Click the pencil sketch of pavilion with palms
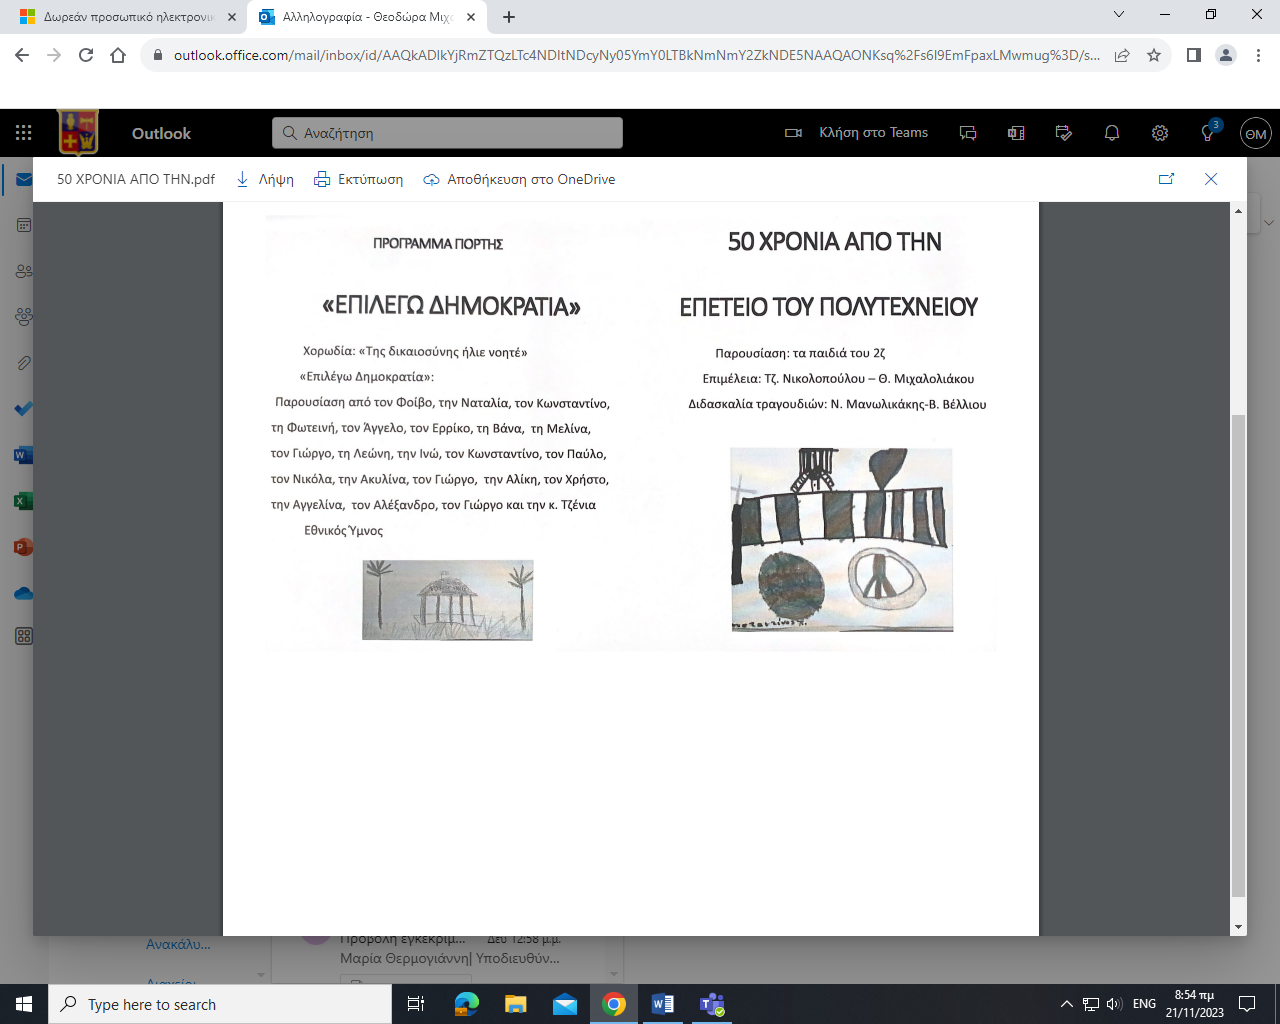Screen dimensions: 1280x1024 447,600
